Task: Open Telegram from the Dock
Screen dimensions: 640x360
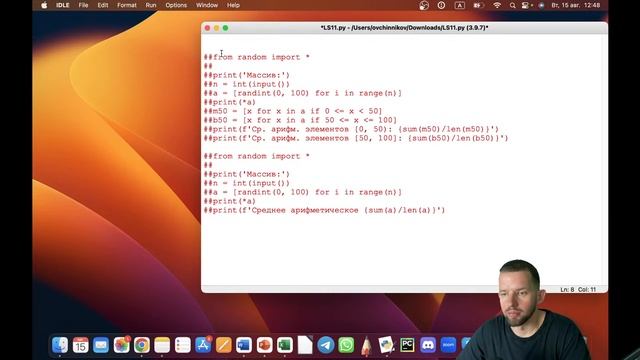Action: tap(326, 345)
